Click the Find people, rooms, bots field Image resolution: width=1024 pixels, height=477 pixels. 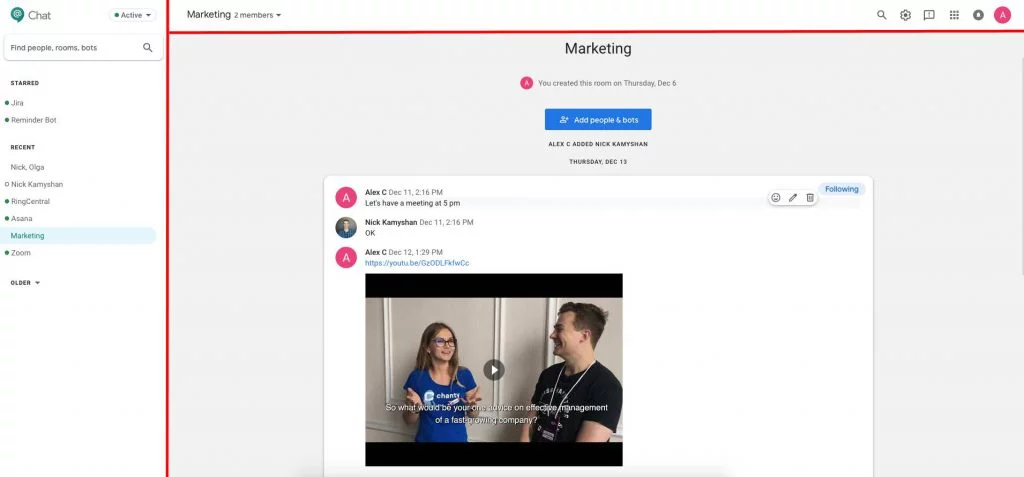tap(75, 47)
